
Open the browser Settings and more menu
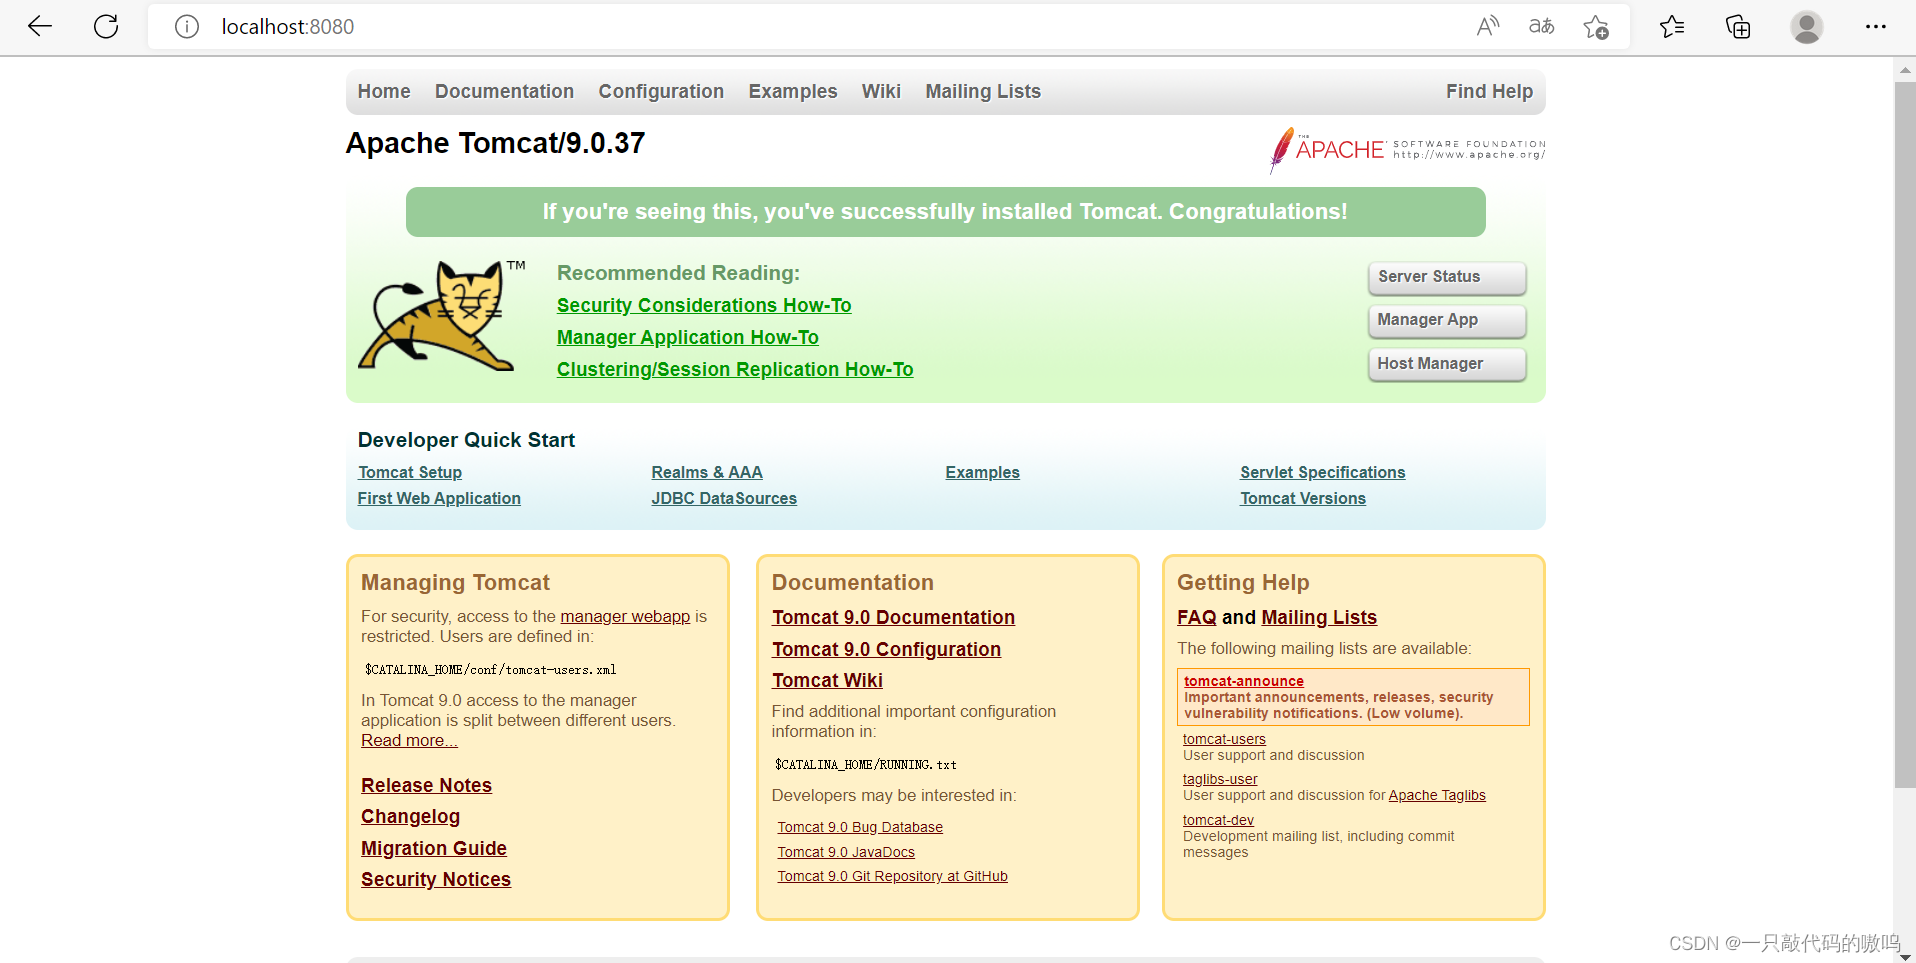[x=1875, y=27]
